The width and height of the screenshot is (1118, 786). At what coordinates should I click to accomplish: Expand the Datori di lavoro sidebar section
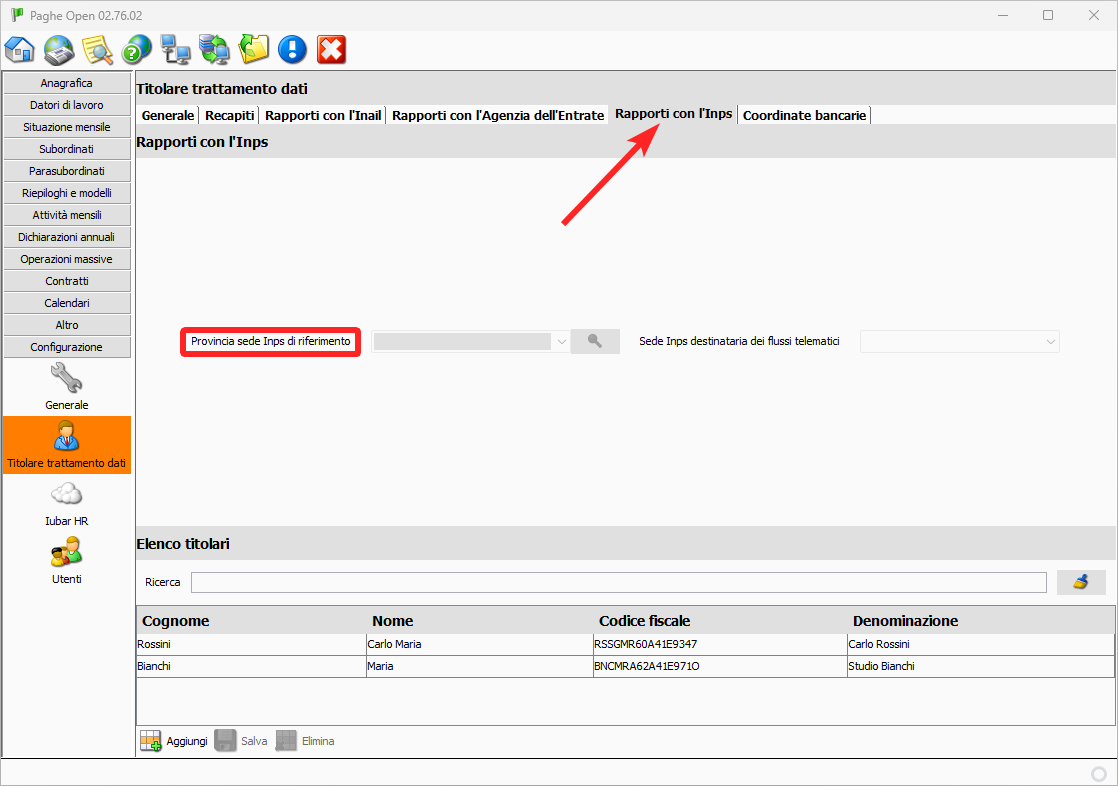pyautogui.click(x=67, y=105)
